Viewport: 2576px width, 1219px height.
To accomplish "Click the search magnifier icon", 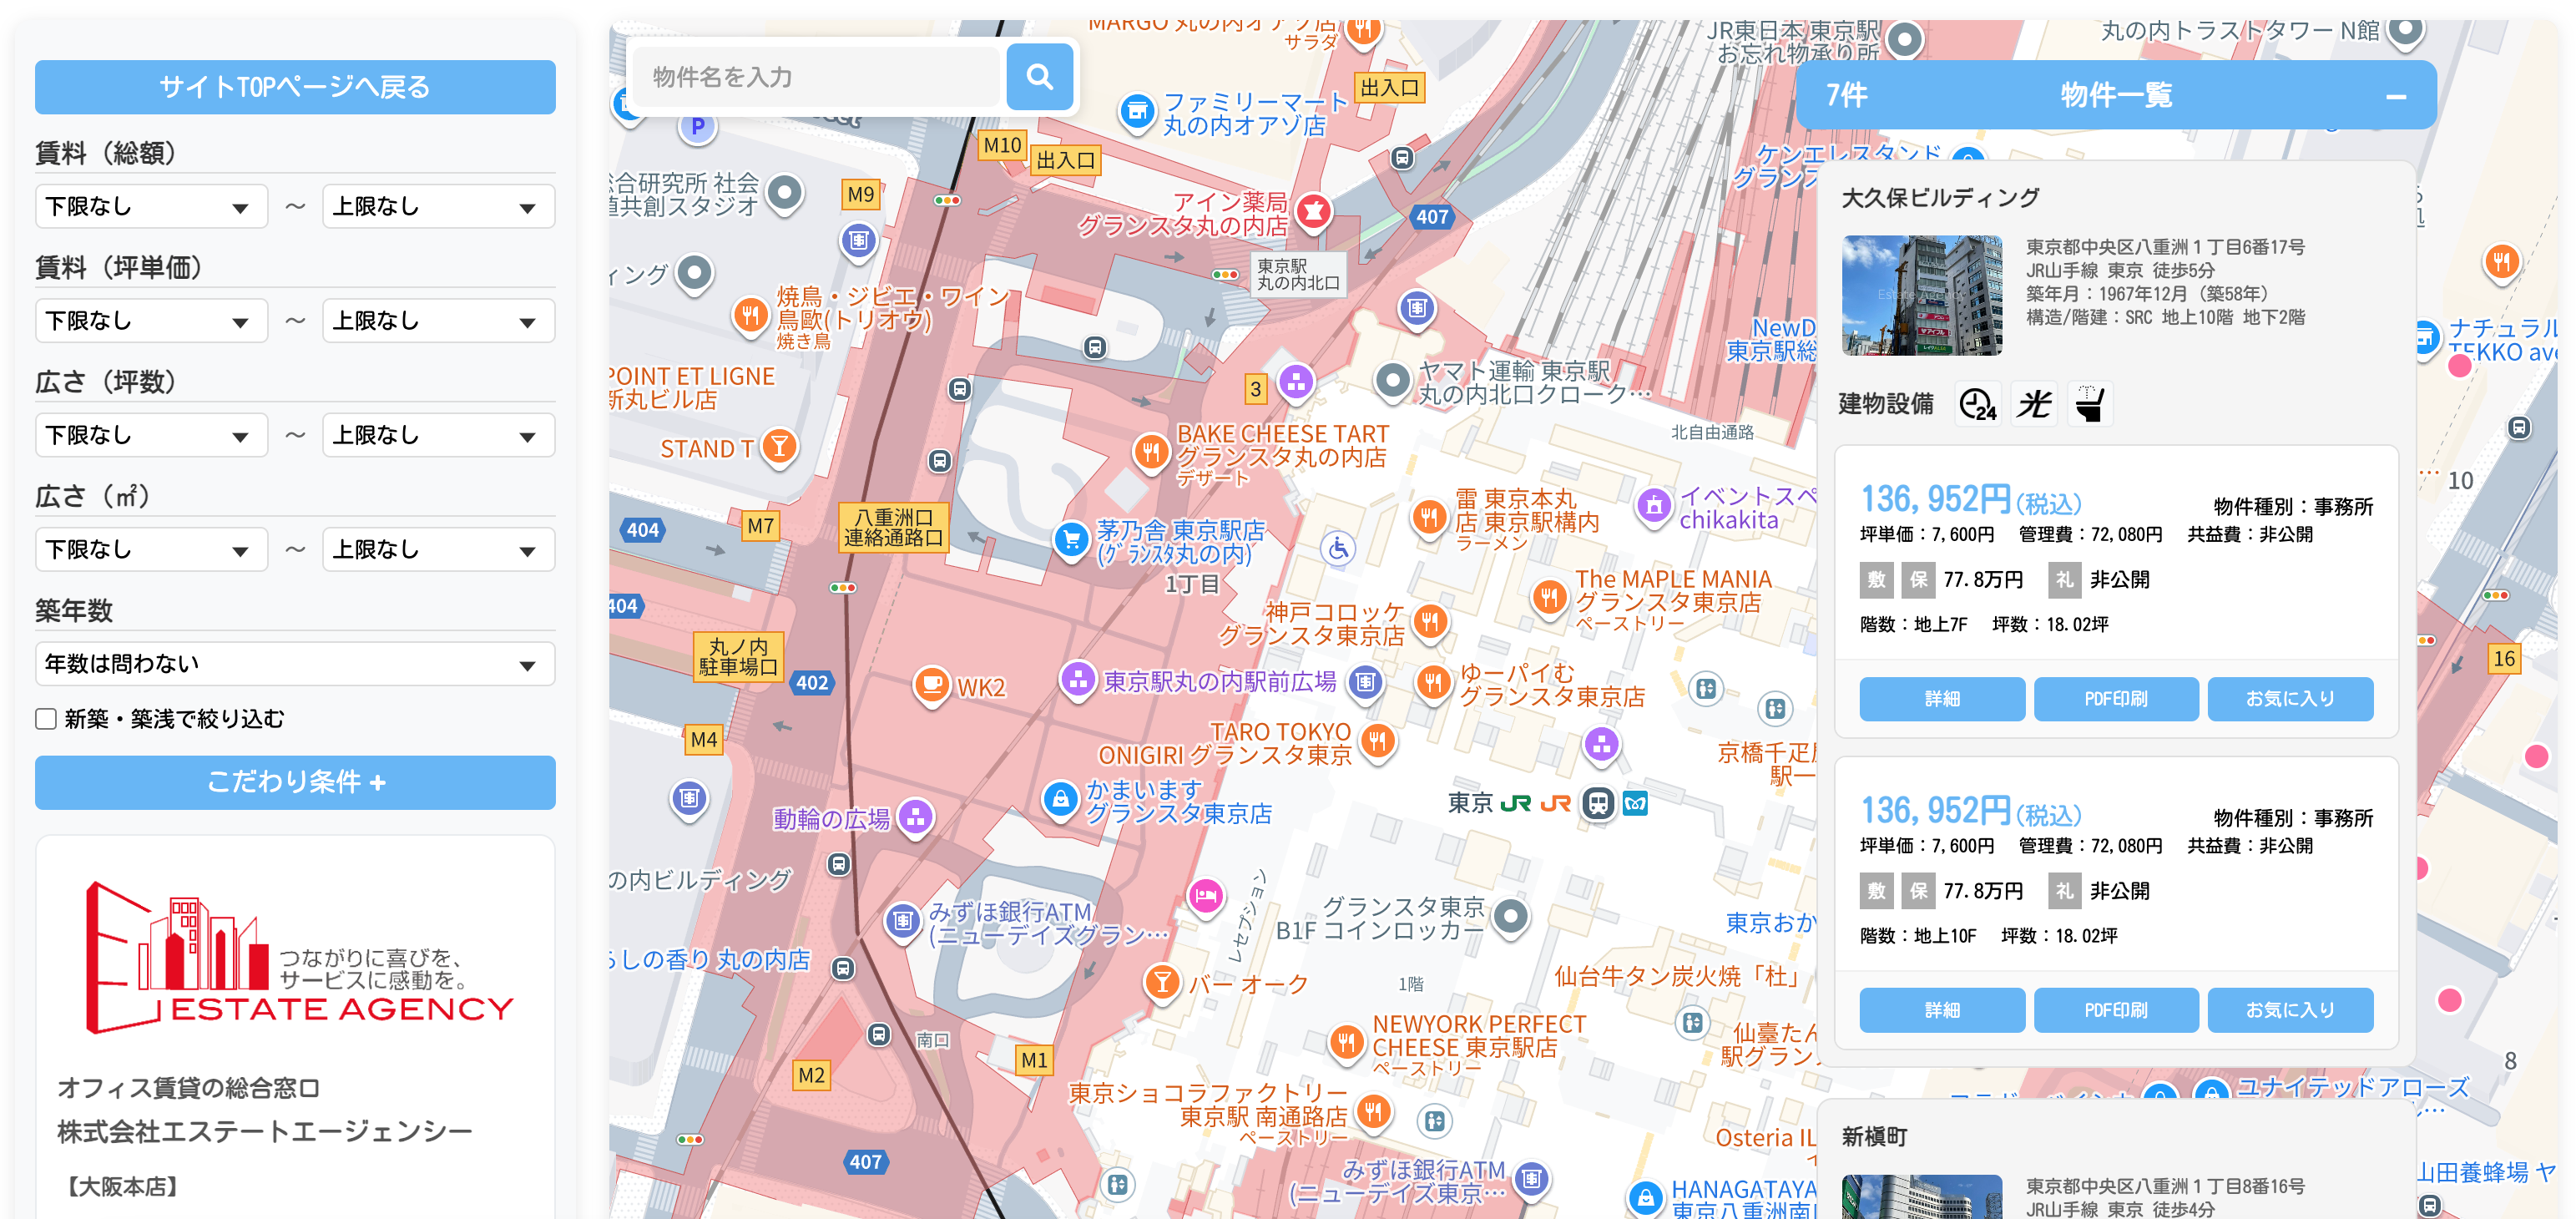I will (x=1040, y=76).
